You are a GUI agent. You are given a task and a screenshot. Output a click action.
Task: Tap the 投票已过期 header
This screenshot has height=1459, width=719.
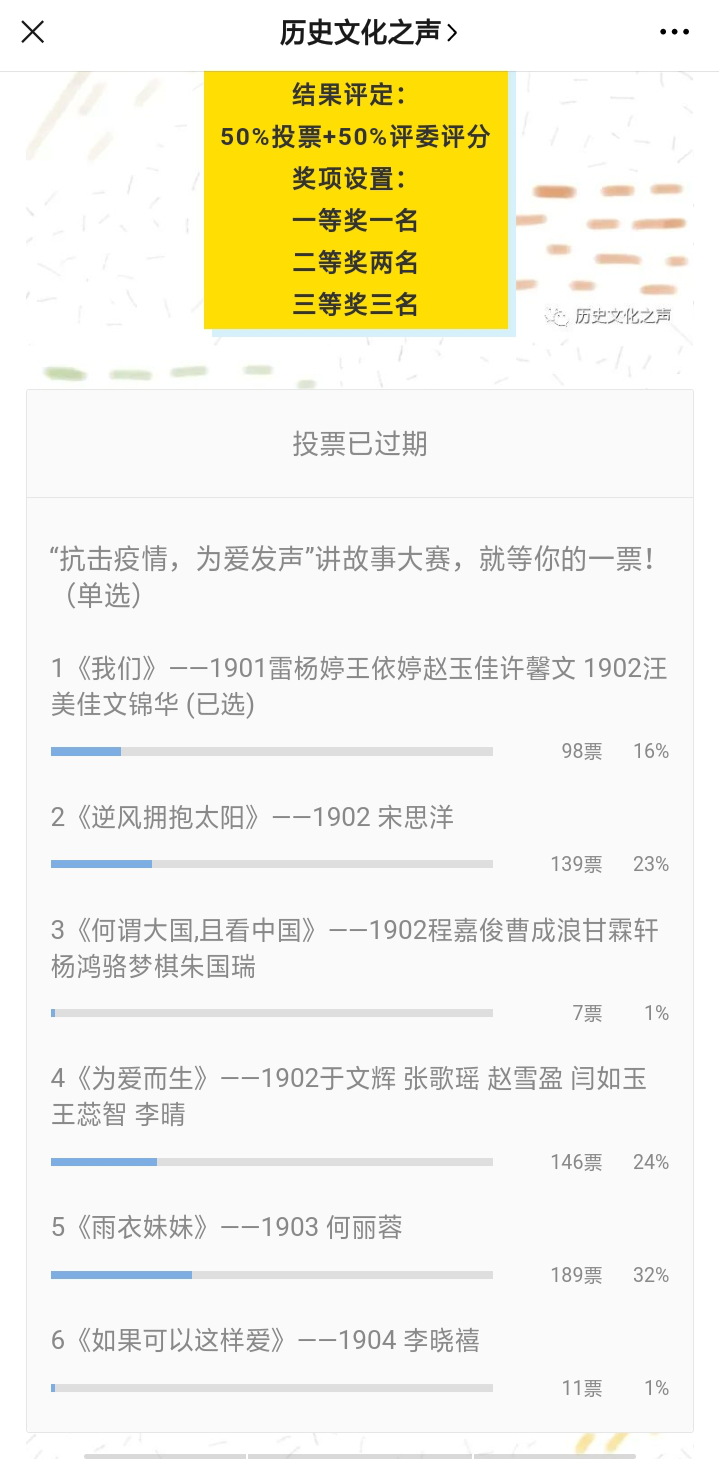pyautogui.click(x=360, y=444)
